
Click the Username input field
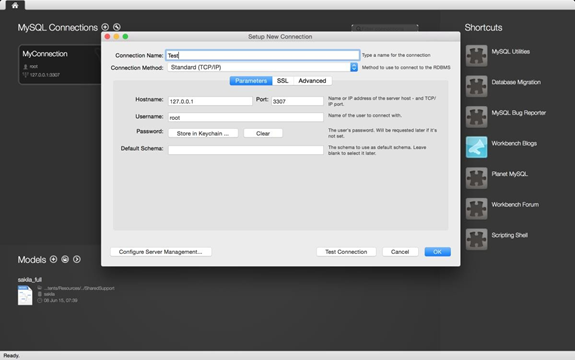(x=246, y=117)
